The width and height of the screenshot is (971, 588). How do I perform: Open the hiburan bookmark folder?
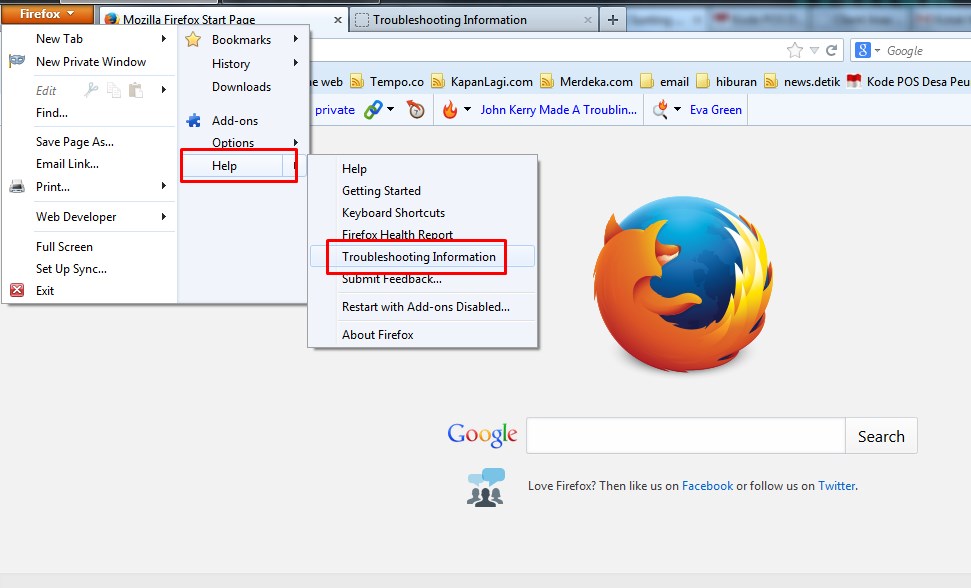(x=726, y=82)
